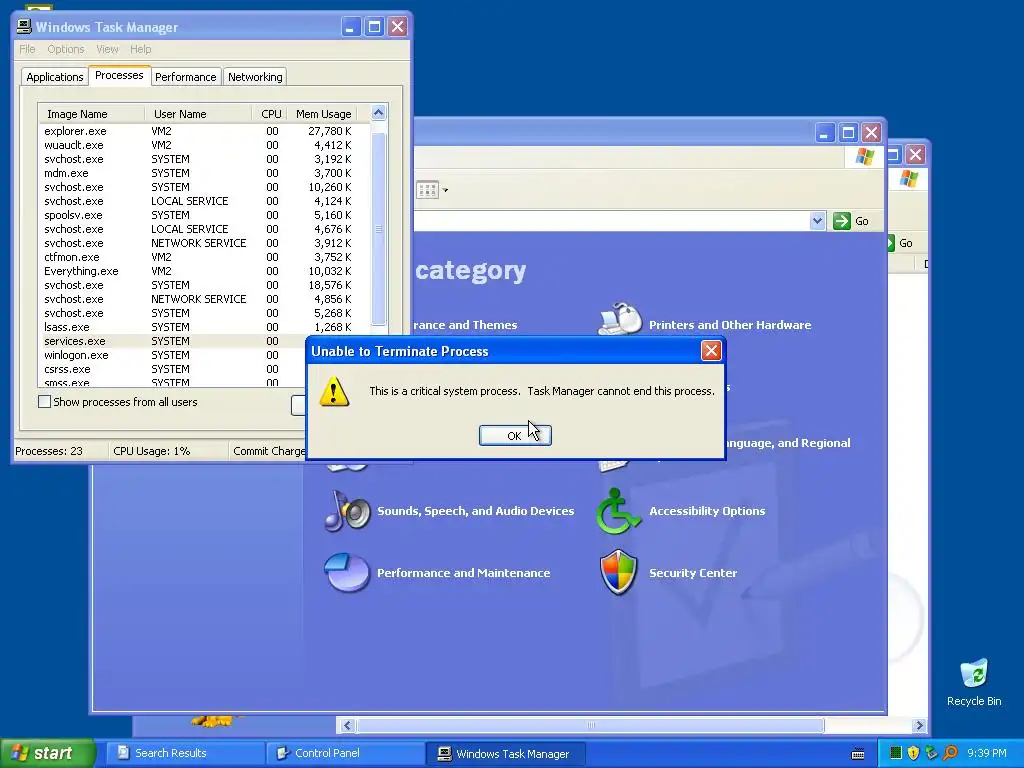
Task: Click the Search Results taskbar icon
Action: [123, 753]
